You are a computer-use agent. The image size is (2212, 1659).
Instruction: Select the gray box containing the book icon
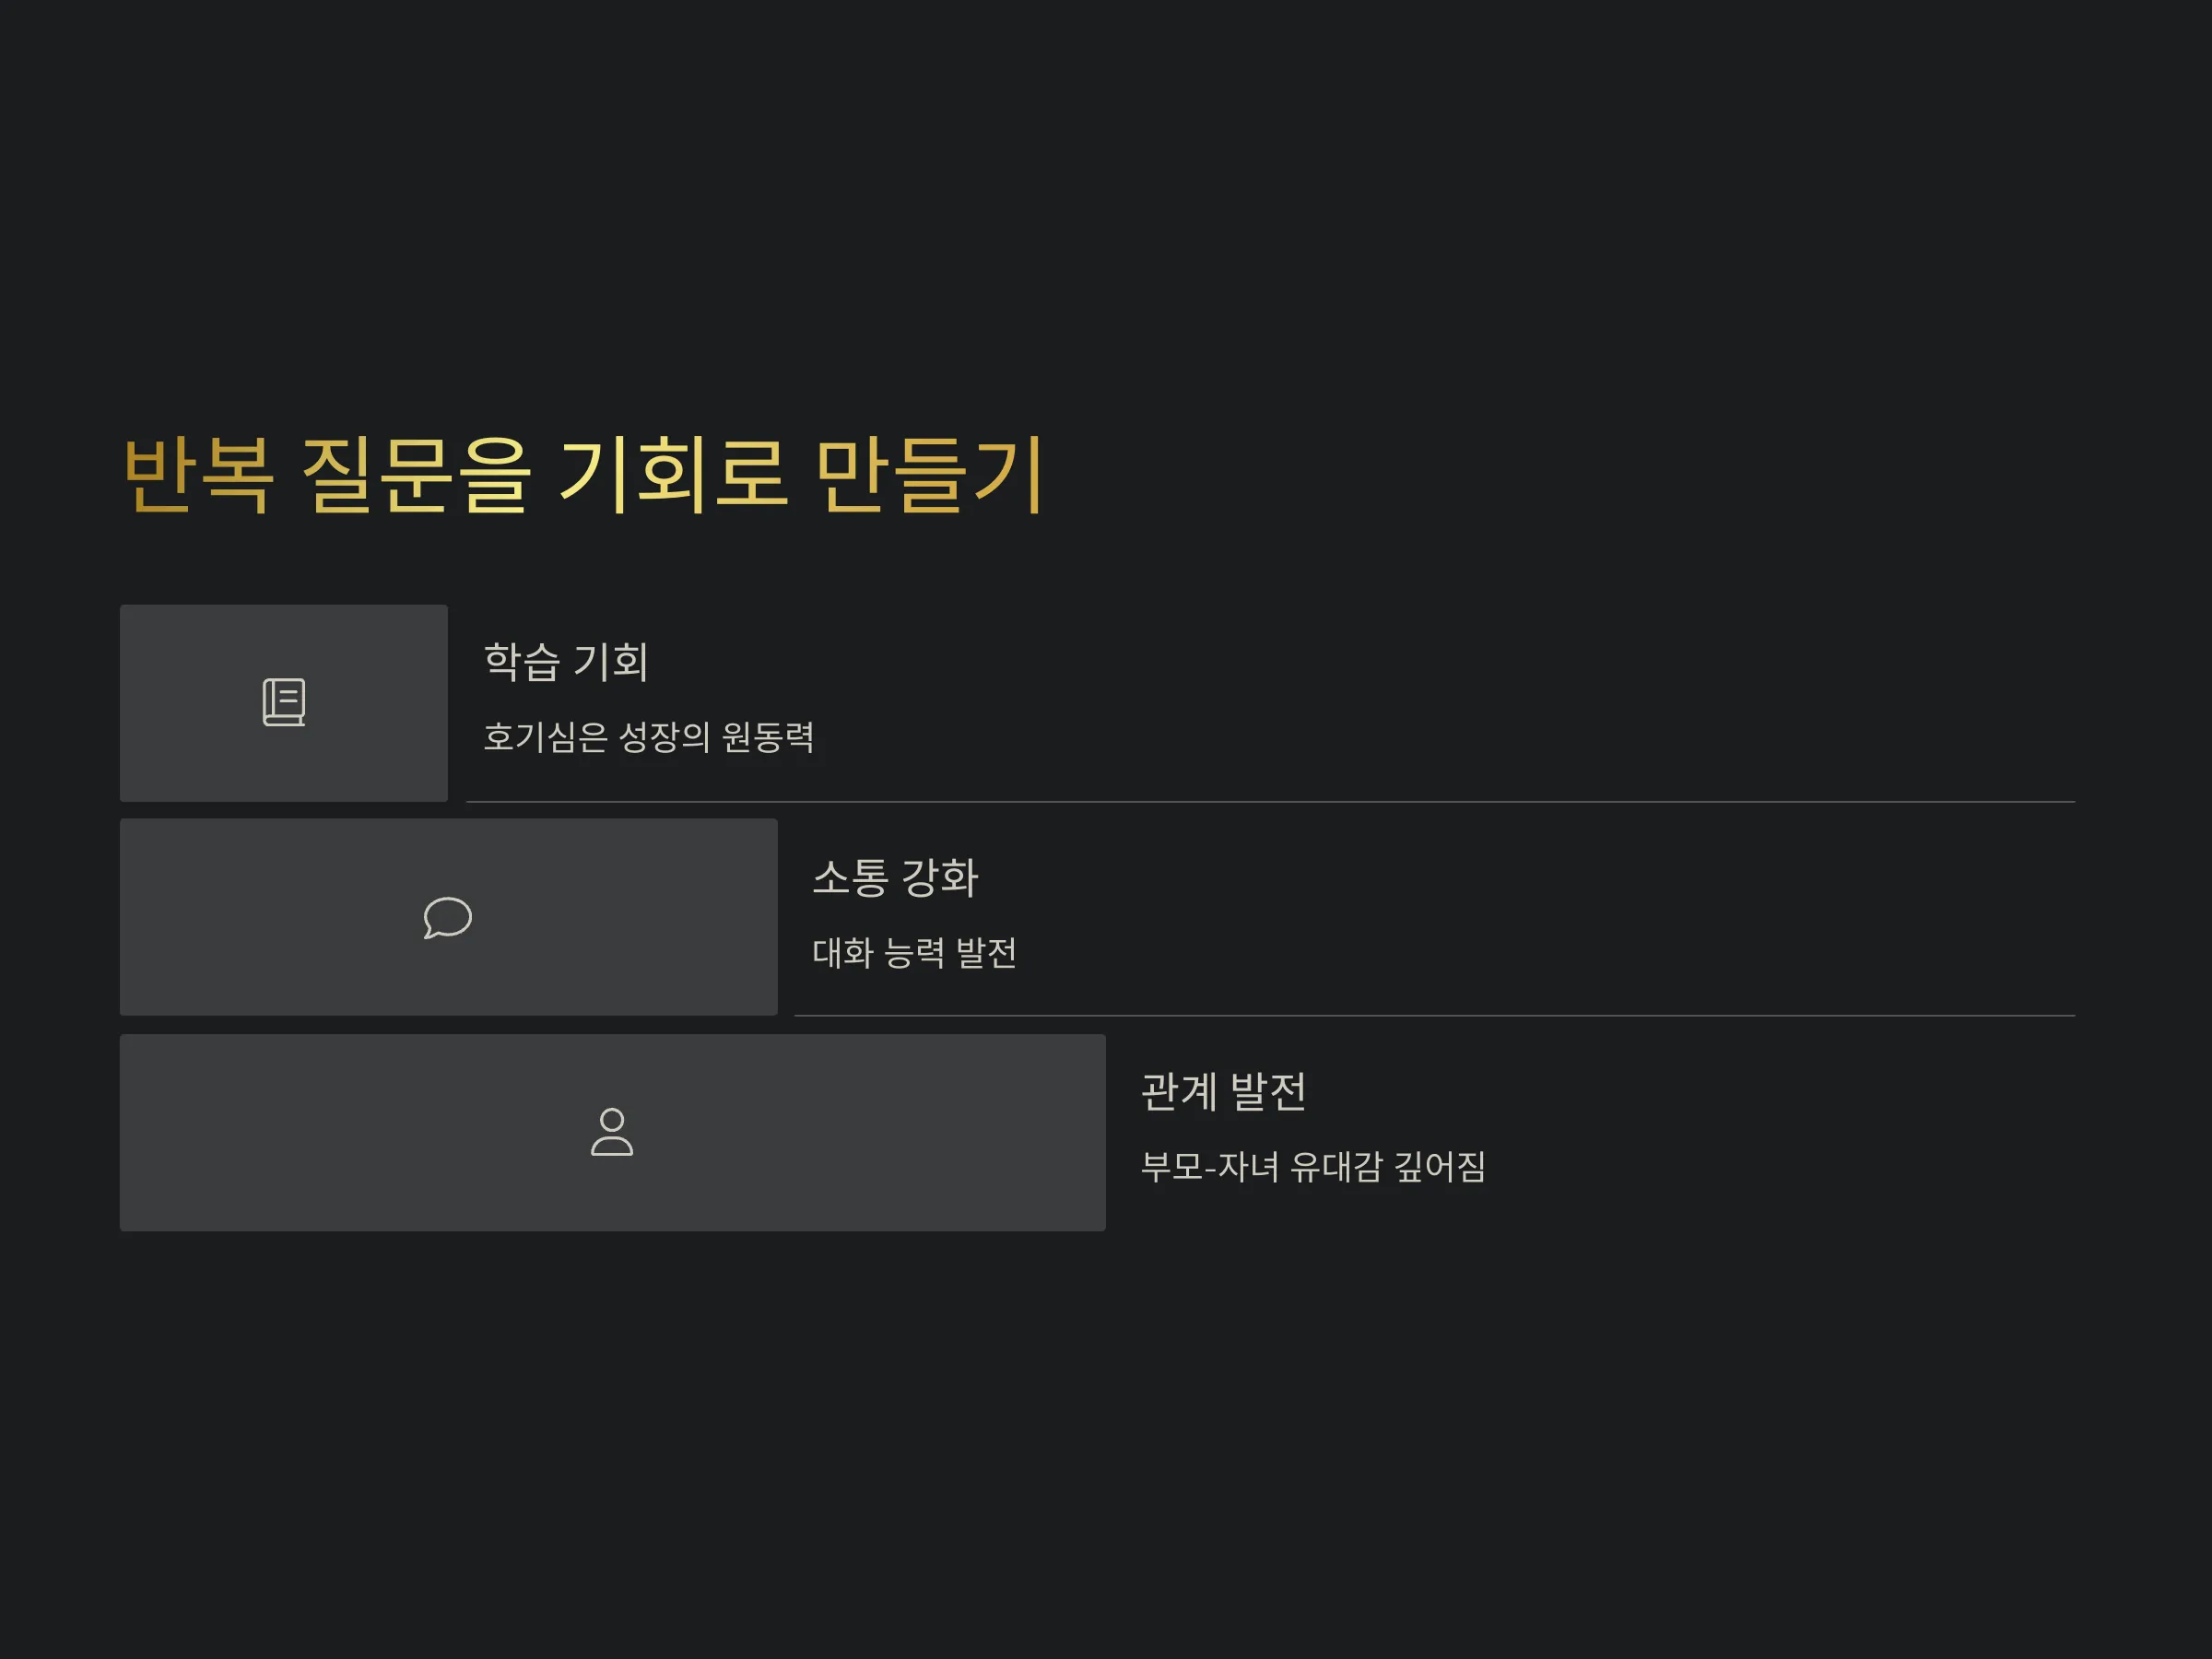pyautogui.click(x=284, y=703)
